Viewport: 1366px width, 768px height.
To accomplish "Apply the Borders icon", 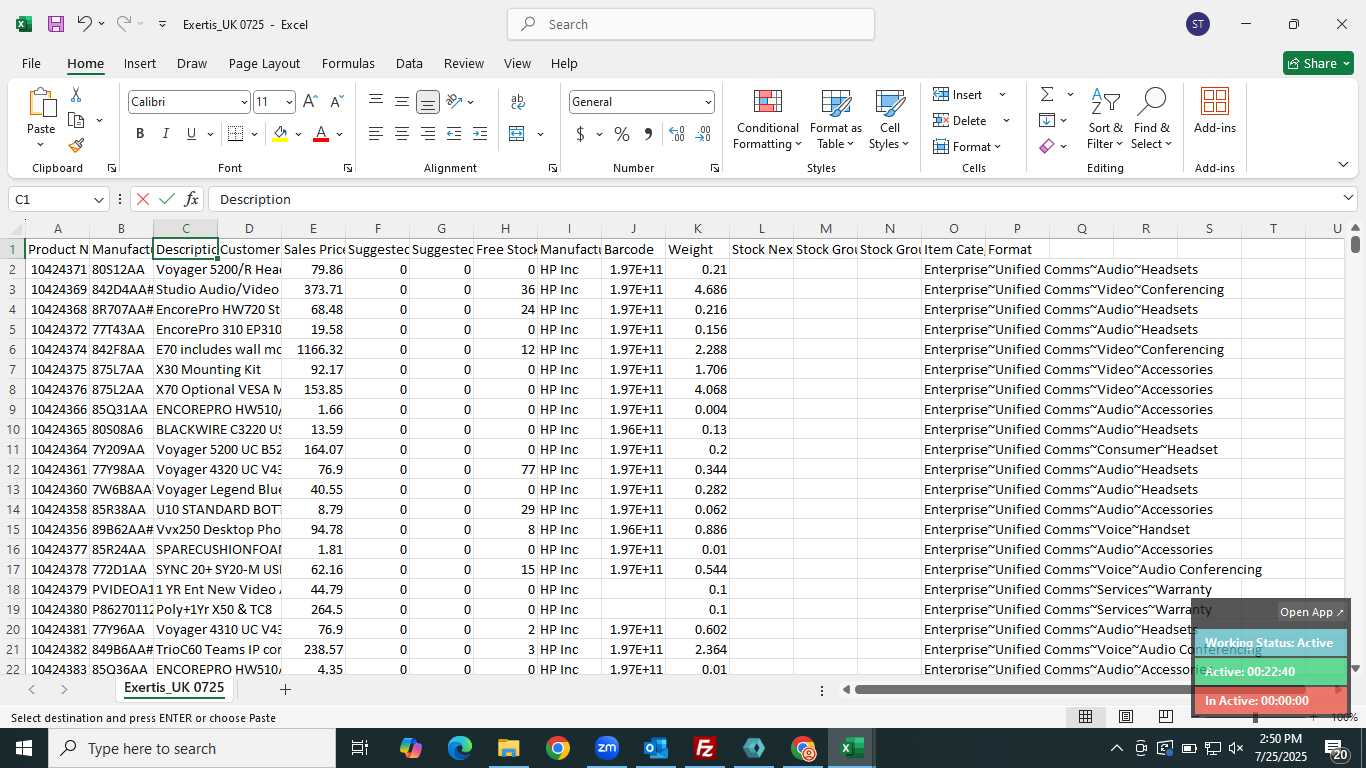I will (x=236, y=134).
